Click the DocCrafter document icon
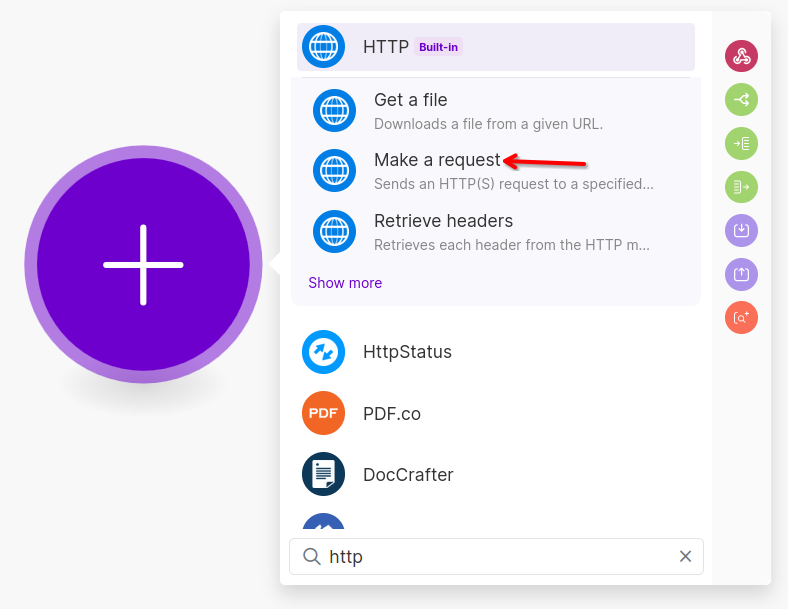This screenshot has width=788, height=609. click(324, 474)
